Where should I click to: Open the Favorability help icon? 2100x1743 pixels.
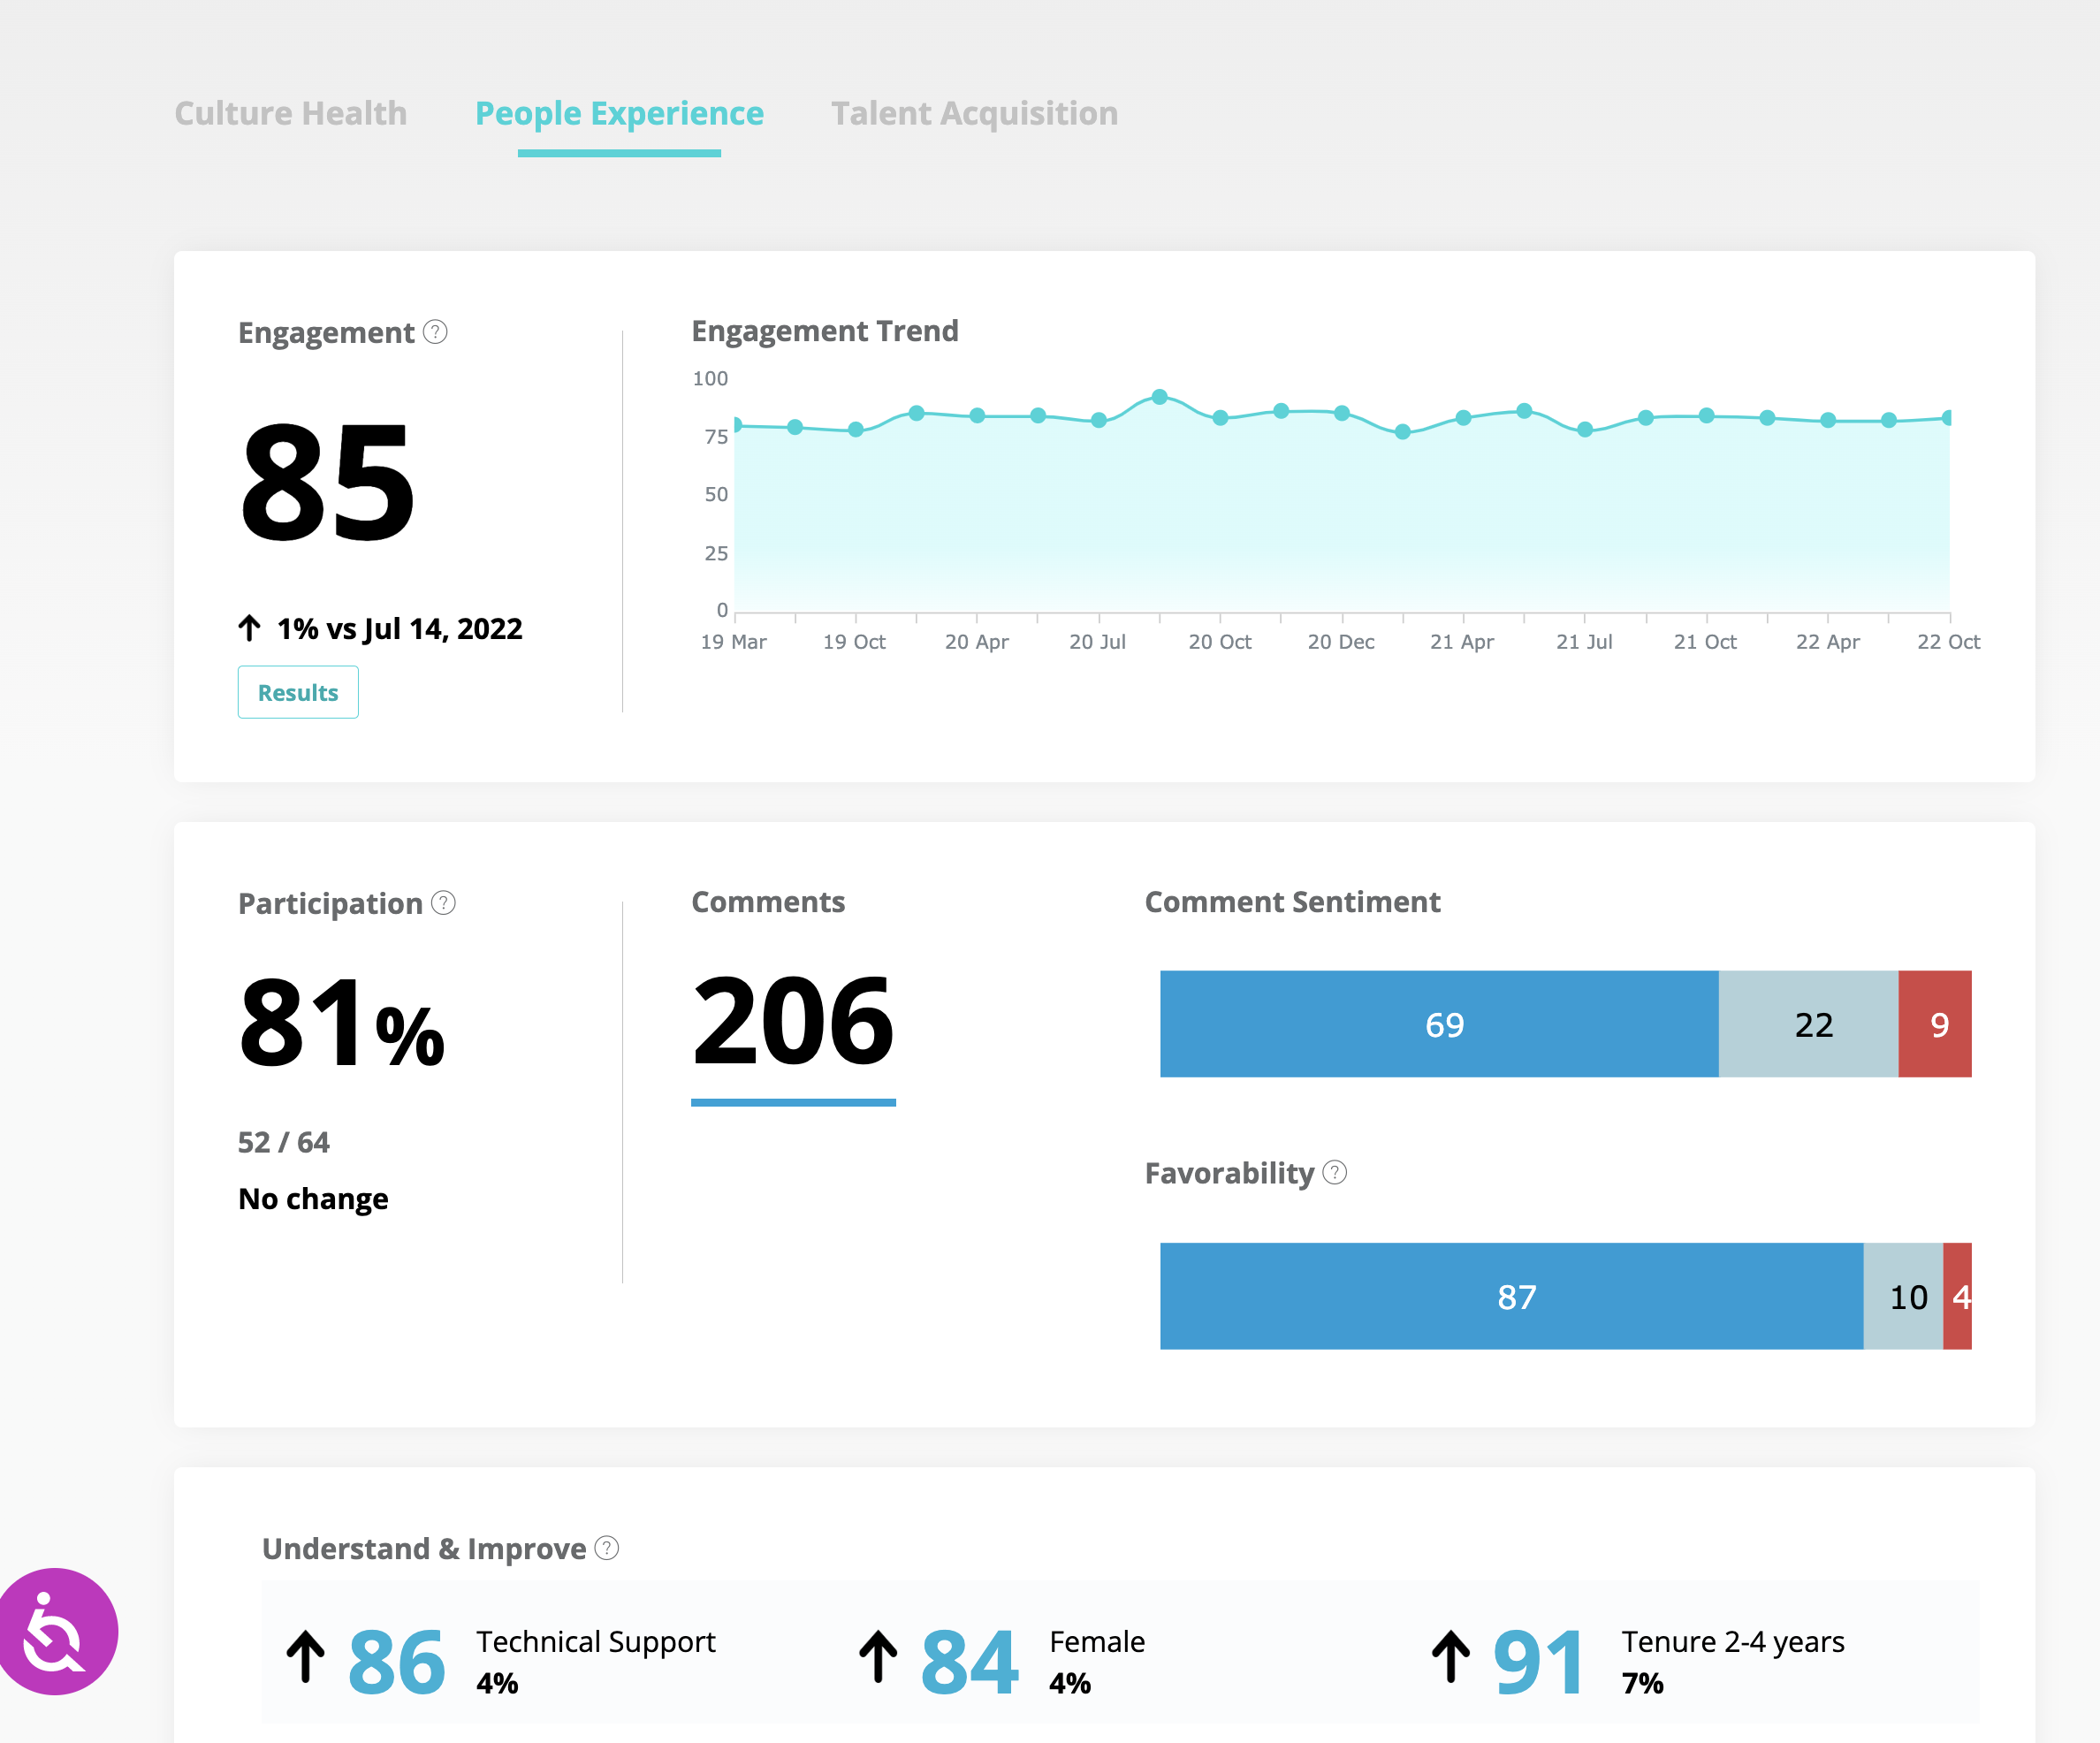point(1335,1173)
